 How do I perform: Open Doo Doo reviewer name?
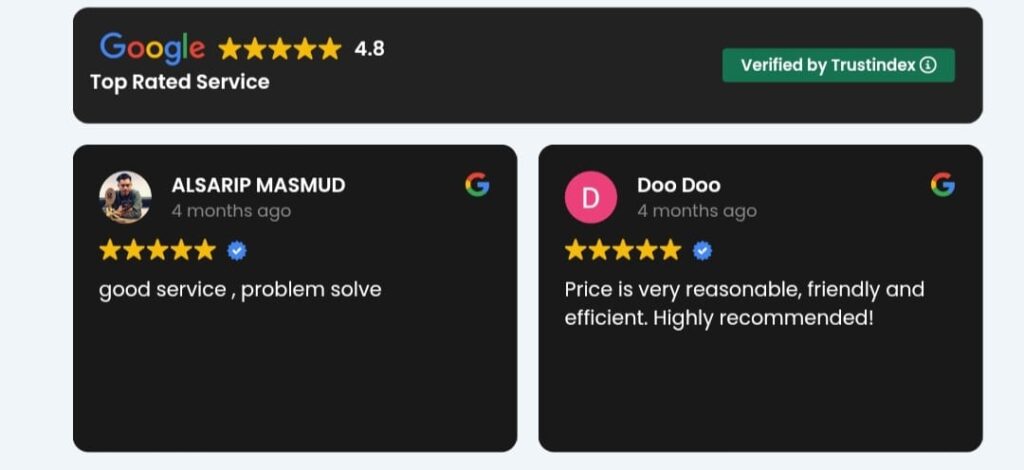pos(678,185)
